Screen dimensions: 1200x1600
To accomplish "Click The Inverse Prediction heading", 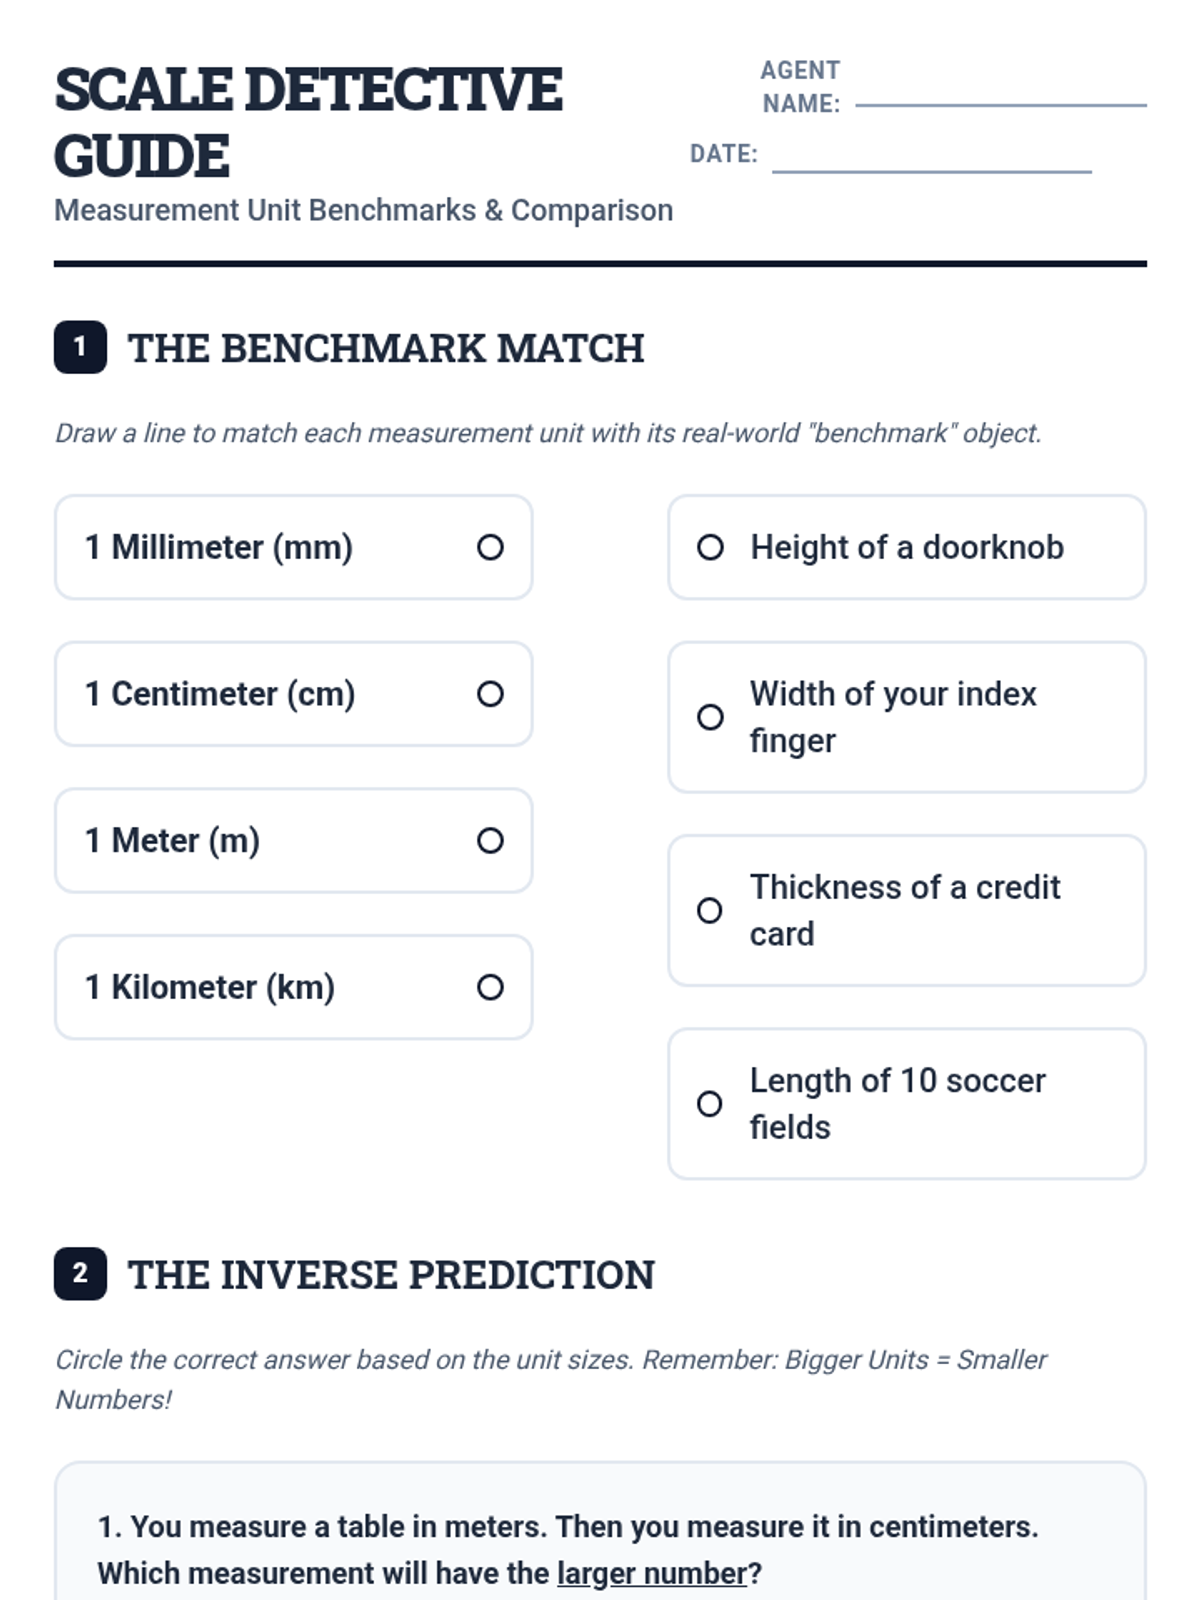I will pyautogui.click(x=391, y=1275).
